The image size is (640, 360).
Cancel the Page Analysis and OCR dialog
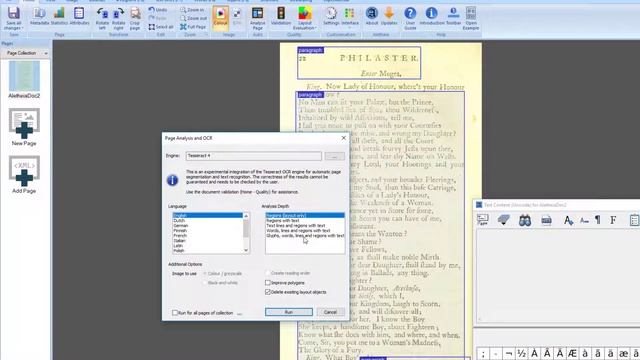[330, 312]
